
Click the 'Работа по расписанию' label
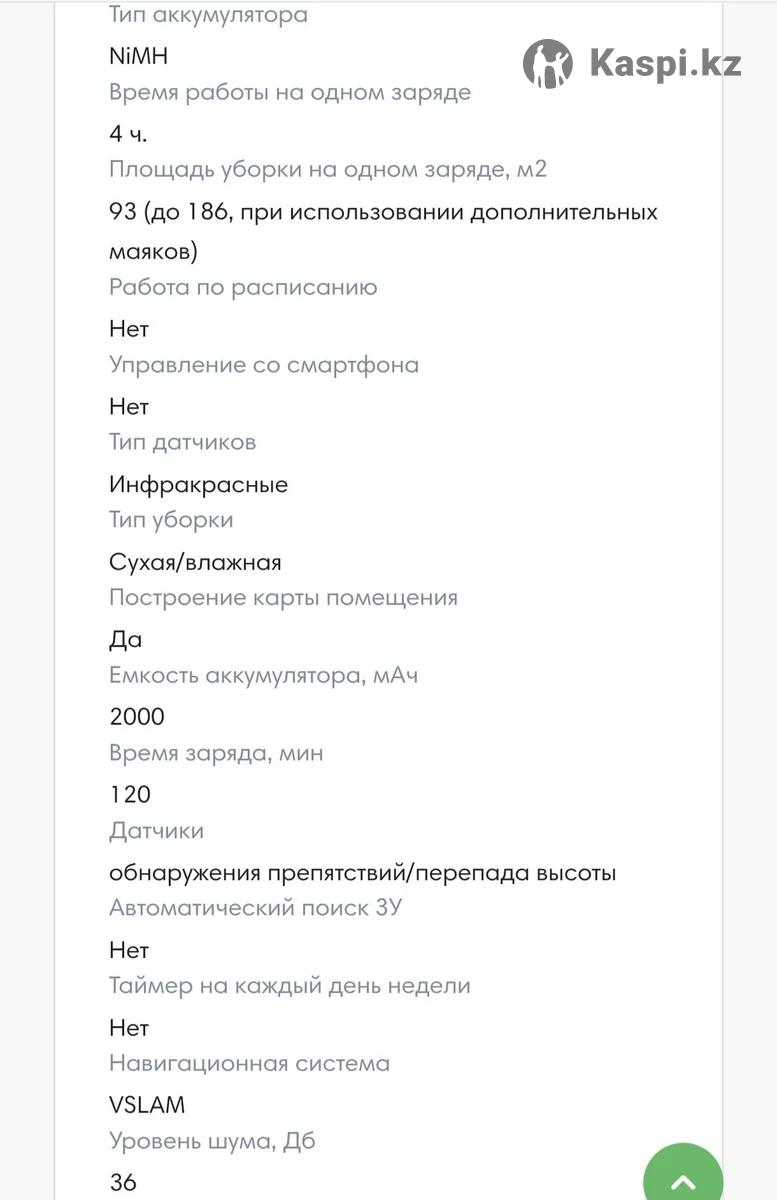click(243, 287)
